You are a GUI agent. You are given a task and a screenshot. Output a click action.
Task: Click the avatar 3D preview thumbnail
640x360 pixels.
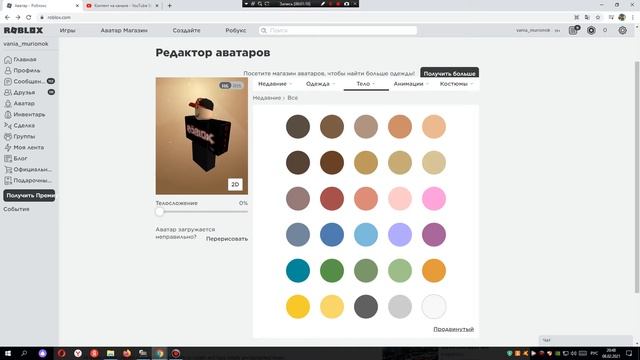coord(202,136)
